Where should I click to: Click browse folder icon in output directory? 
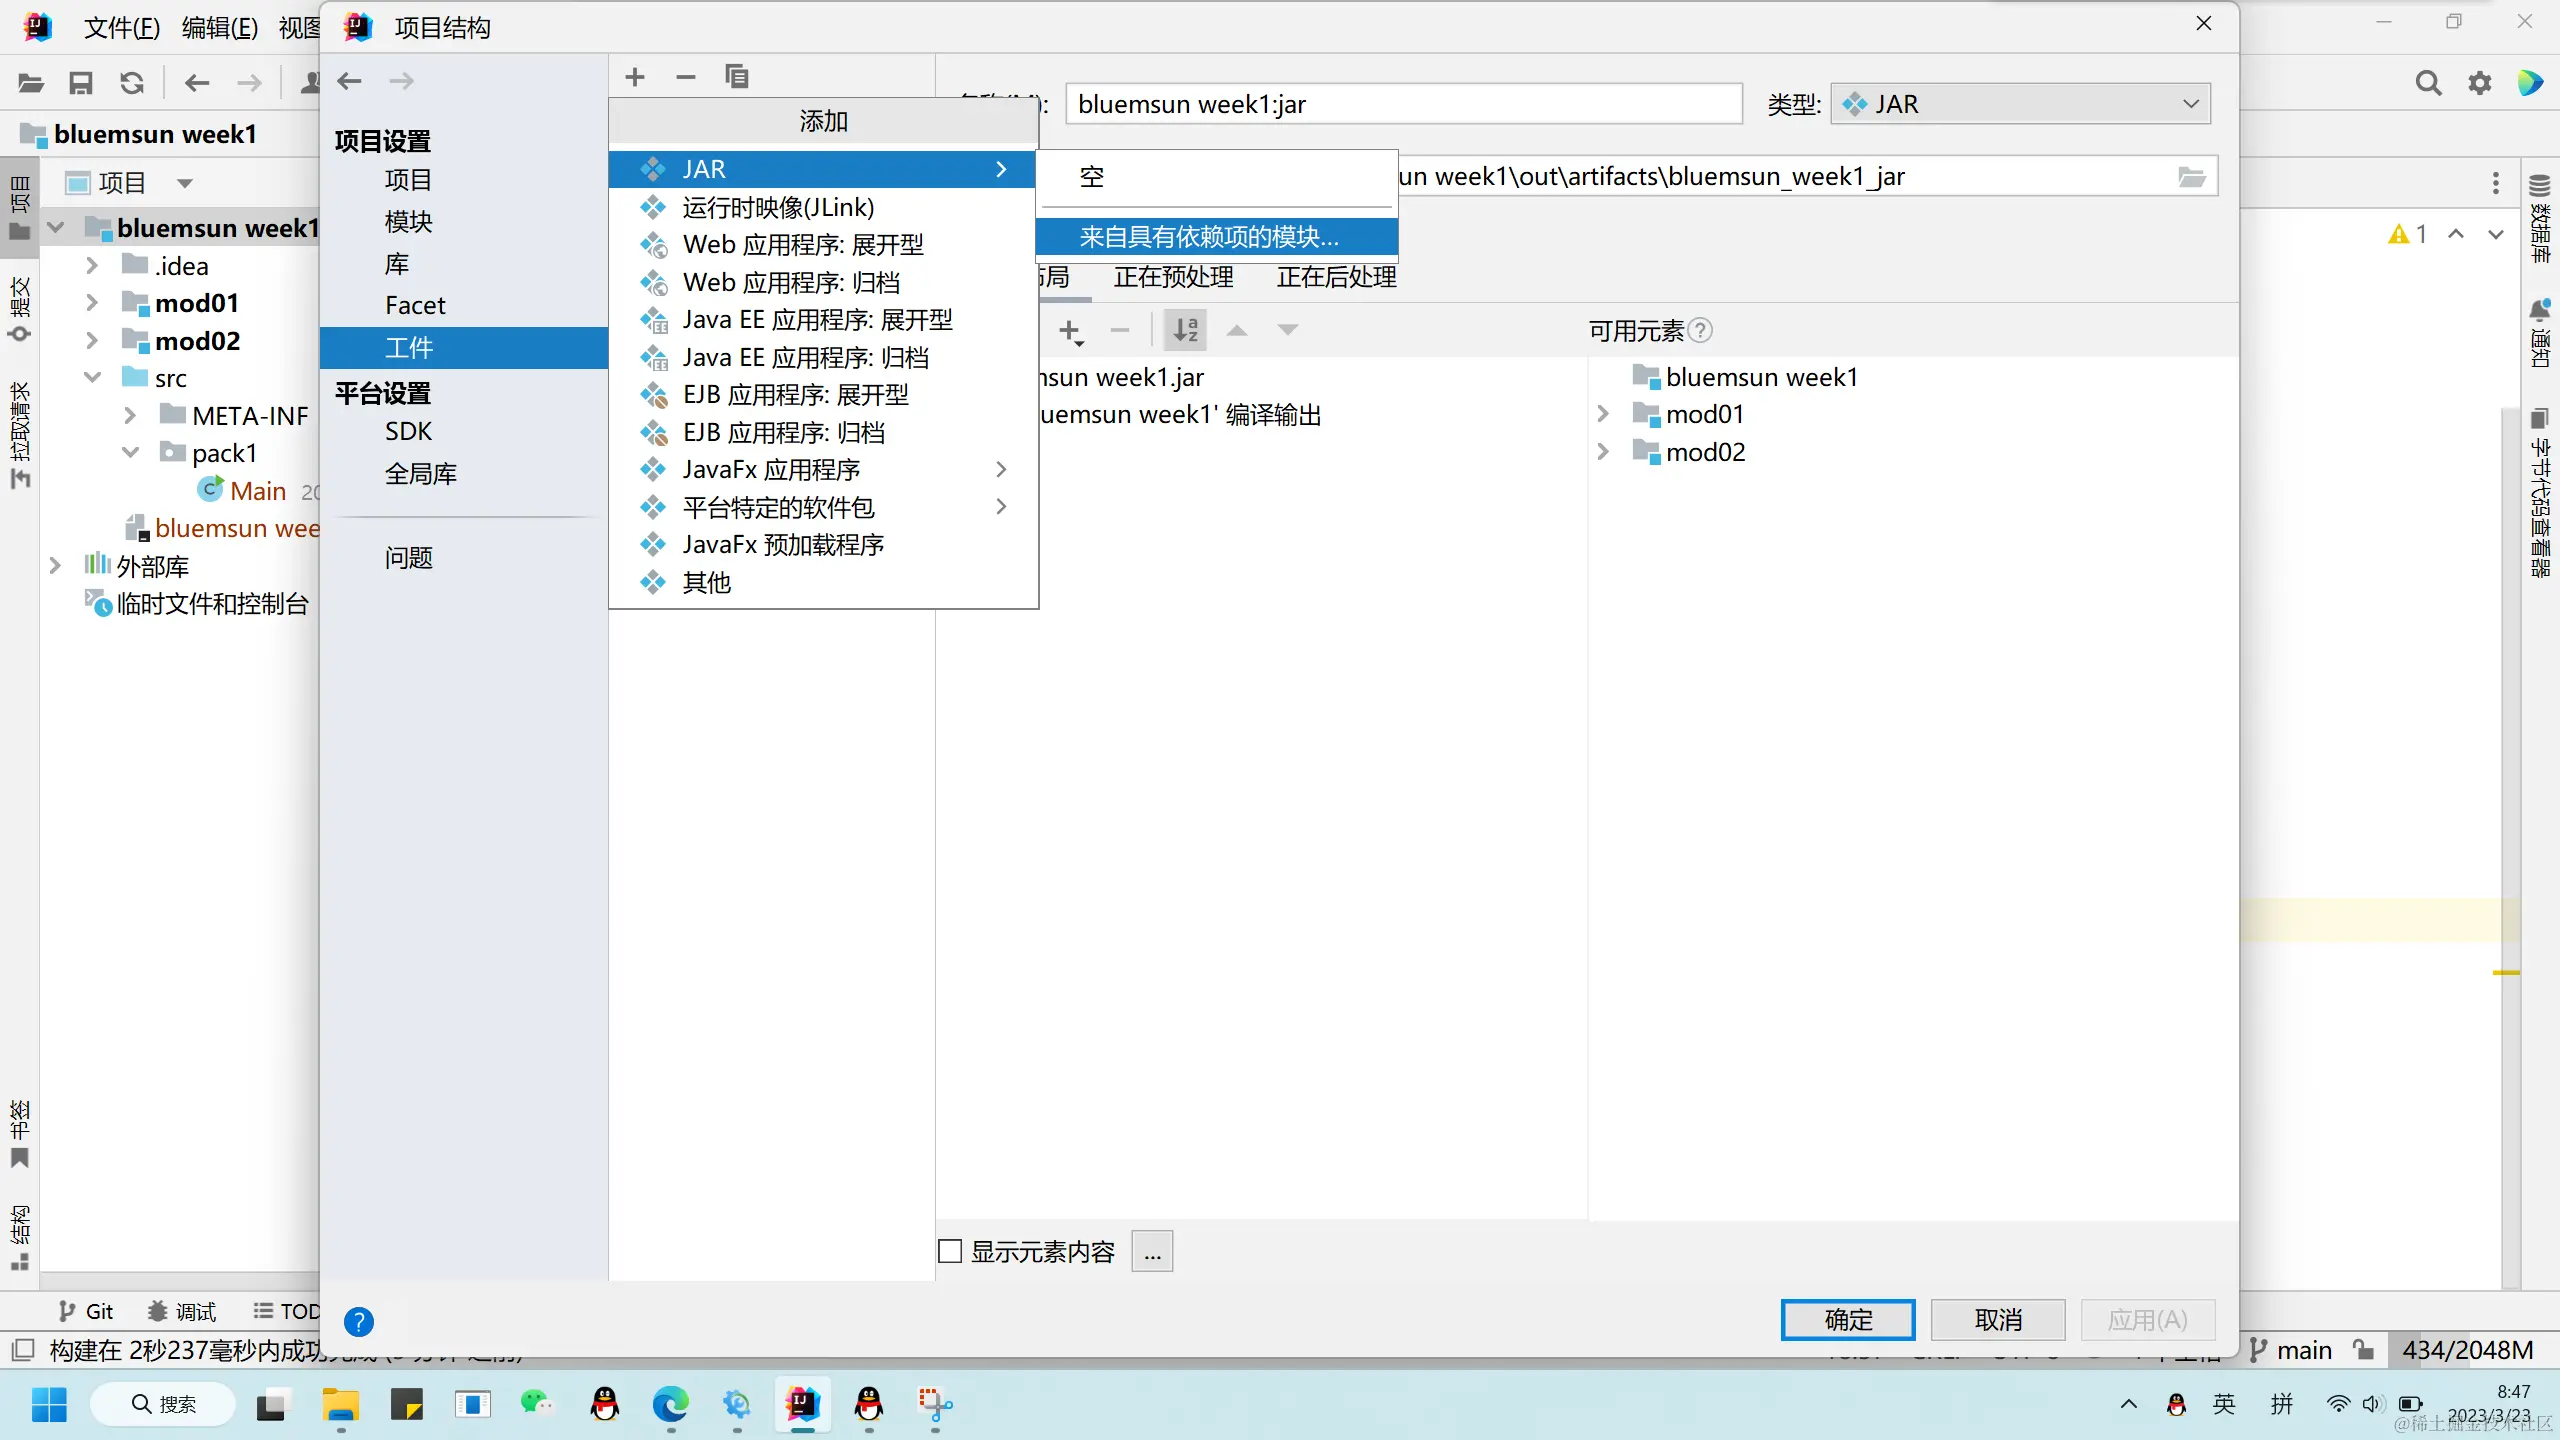click(2192, 177)
